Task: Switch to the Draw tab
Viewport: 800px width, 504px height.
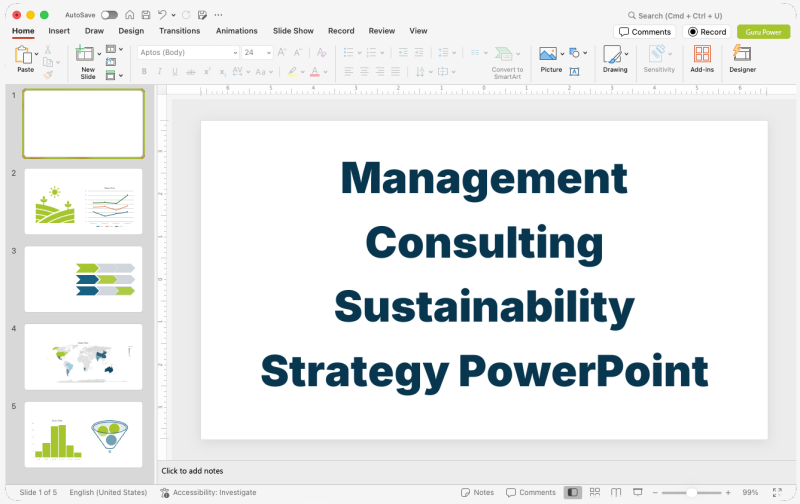Action: (94, 31)
